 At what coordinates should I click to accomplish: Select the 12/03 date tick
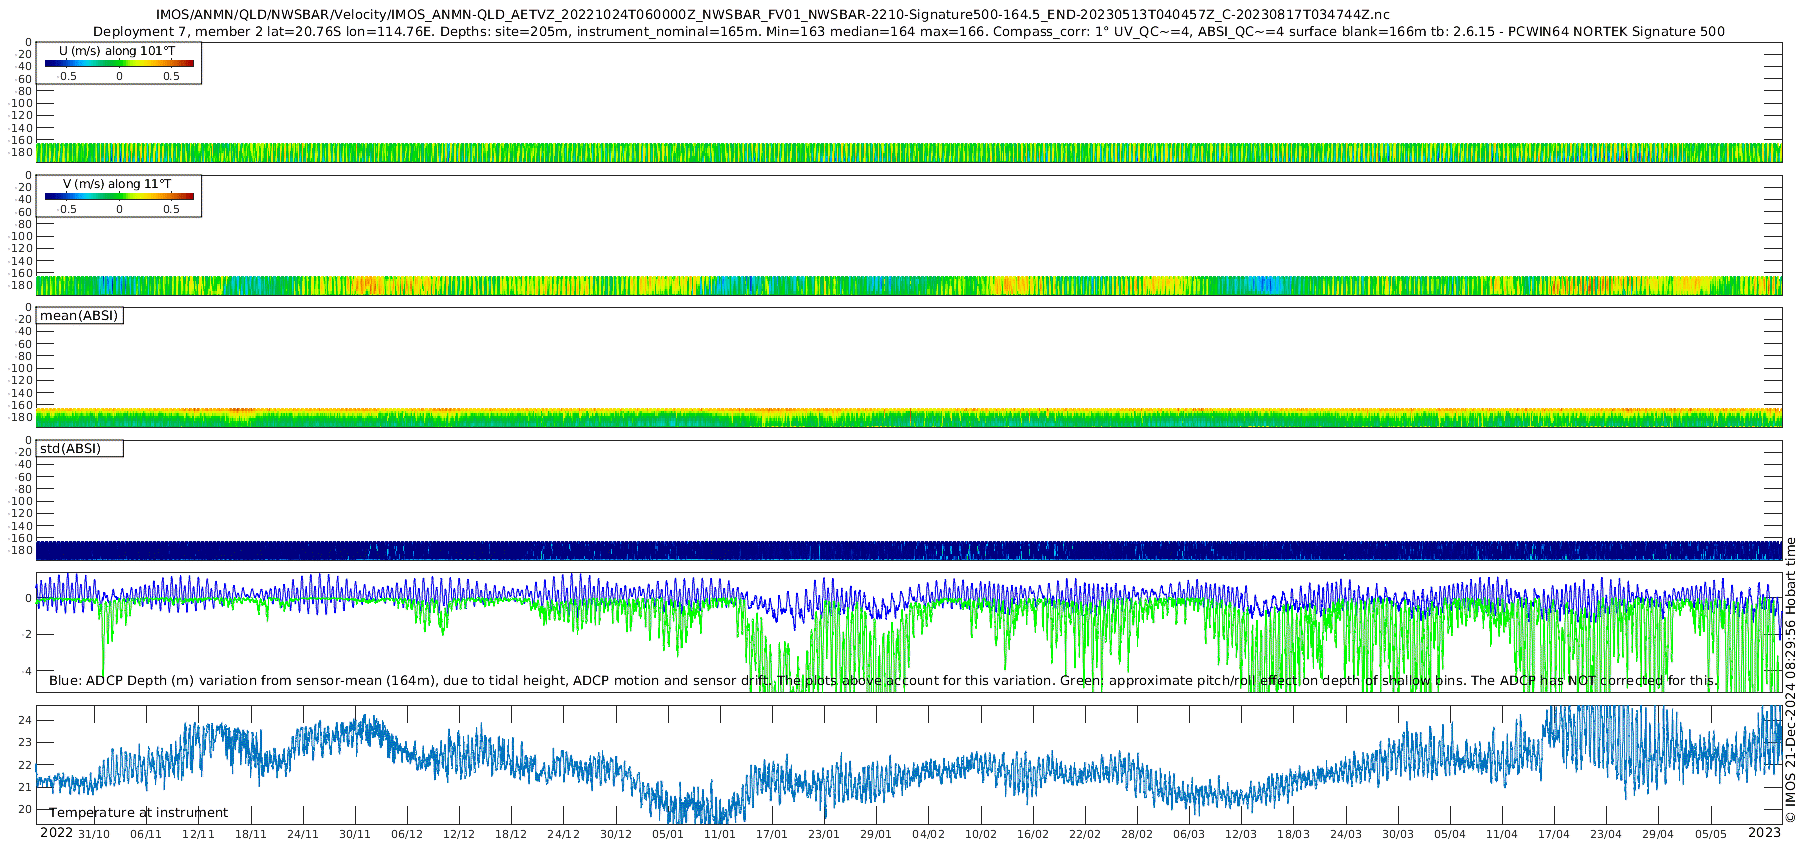(1241, 834)
